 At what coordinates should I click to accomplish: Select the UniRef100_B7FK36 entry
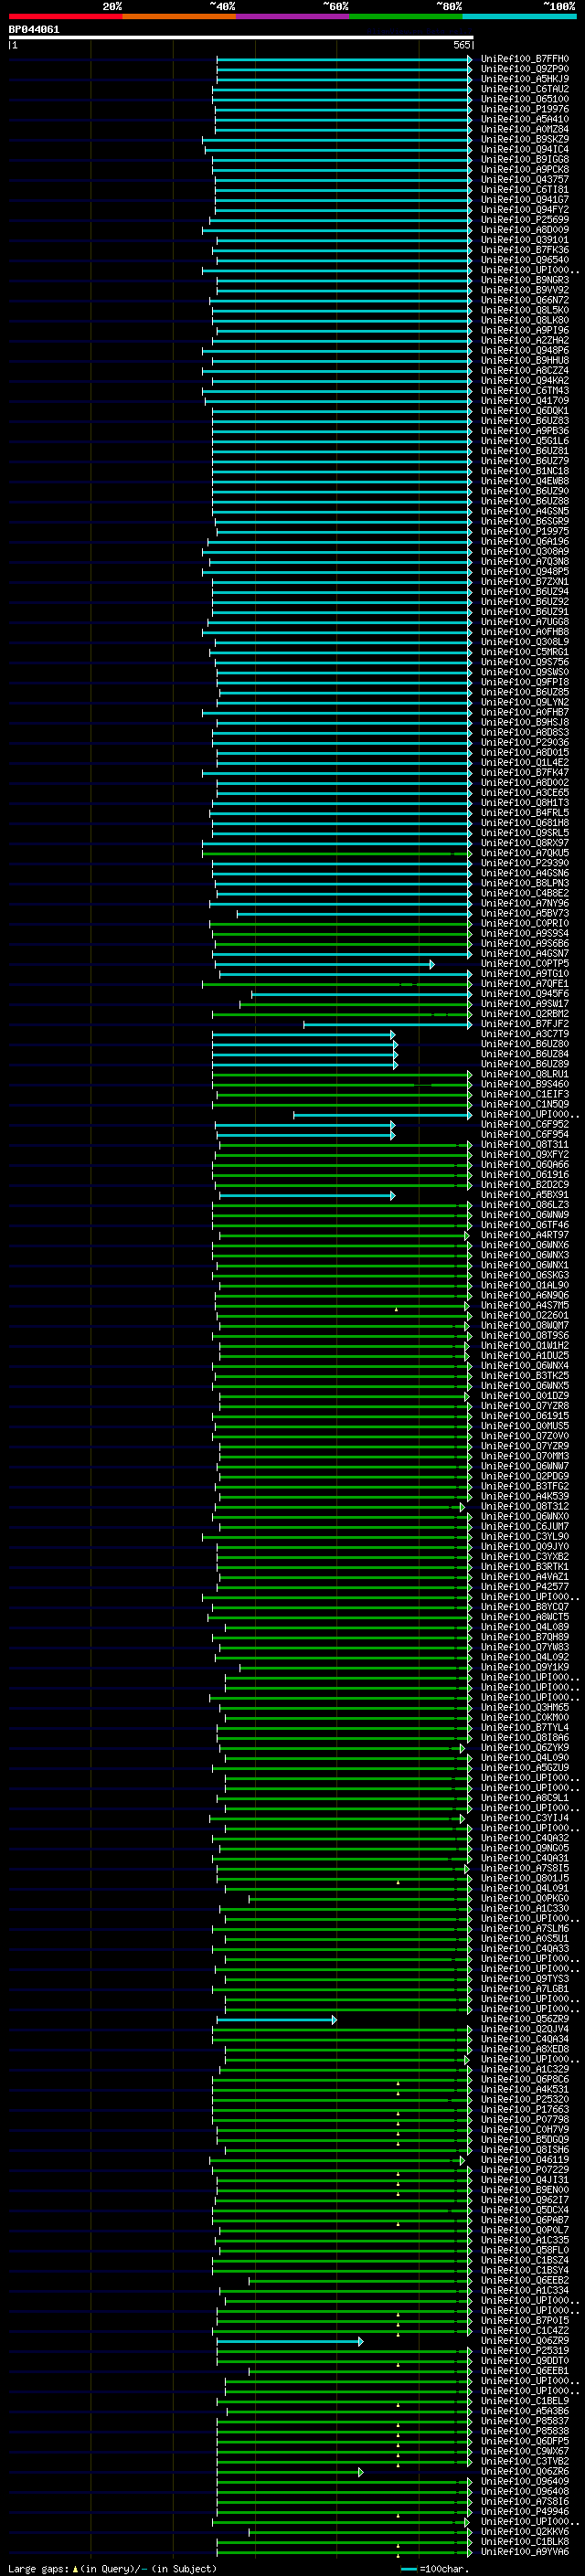click(524, 250)
